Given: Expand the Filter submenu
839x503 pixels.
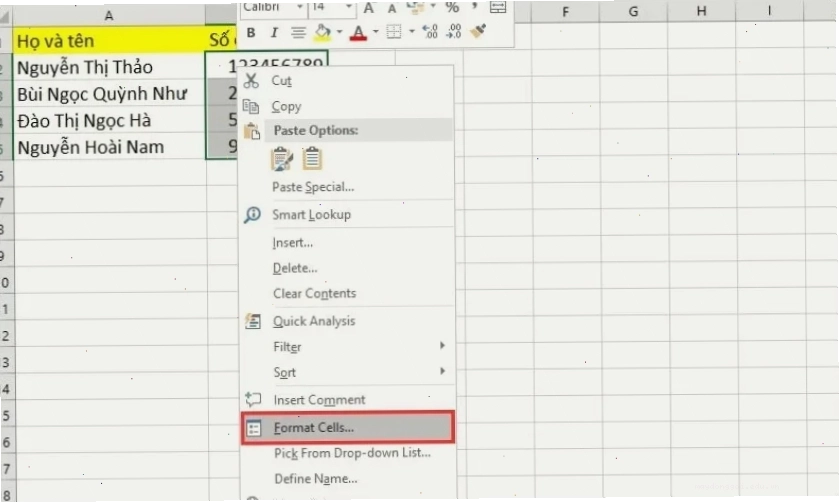Looking at the screenshot, I should point(347,347).
